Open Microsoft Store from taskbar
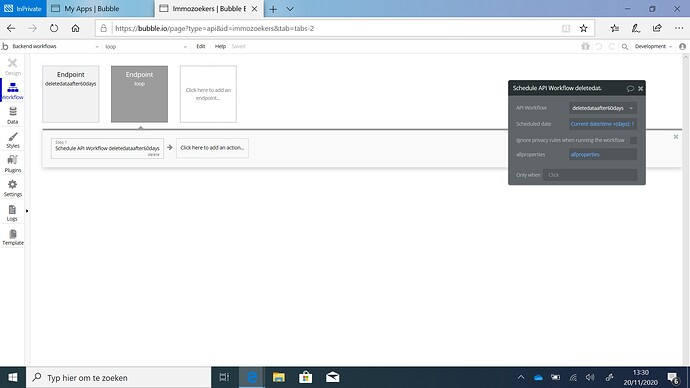Image resolution: width=690 pixels, height=388 pixels. click(x=305, y=377)
